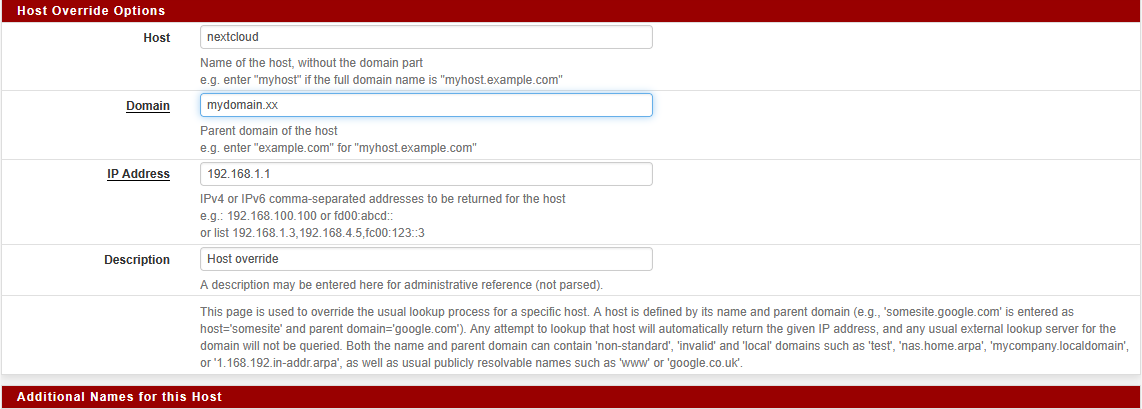Click the IPv4 or IPv6 addresses help line
The height and width of the screenshot is (409, 1142).
click(383, 199)
